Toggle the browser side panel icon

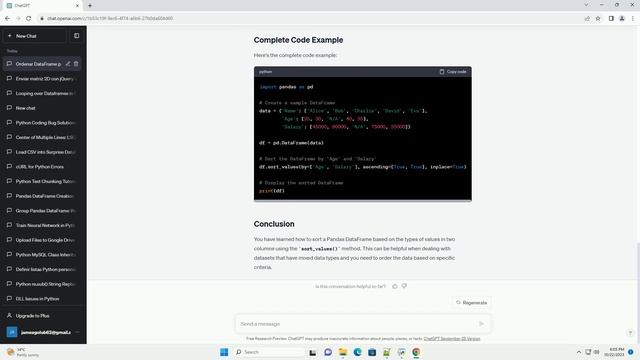[611, 18]
